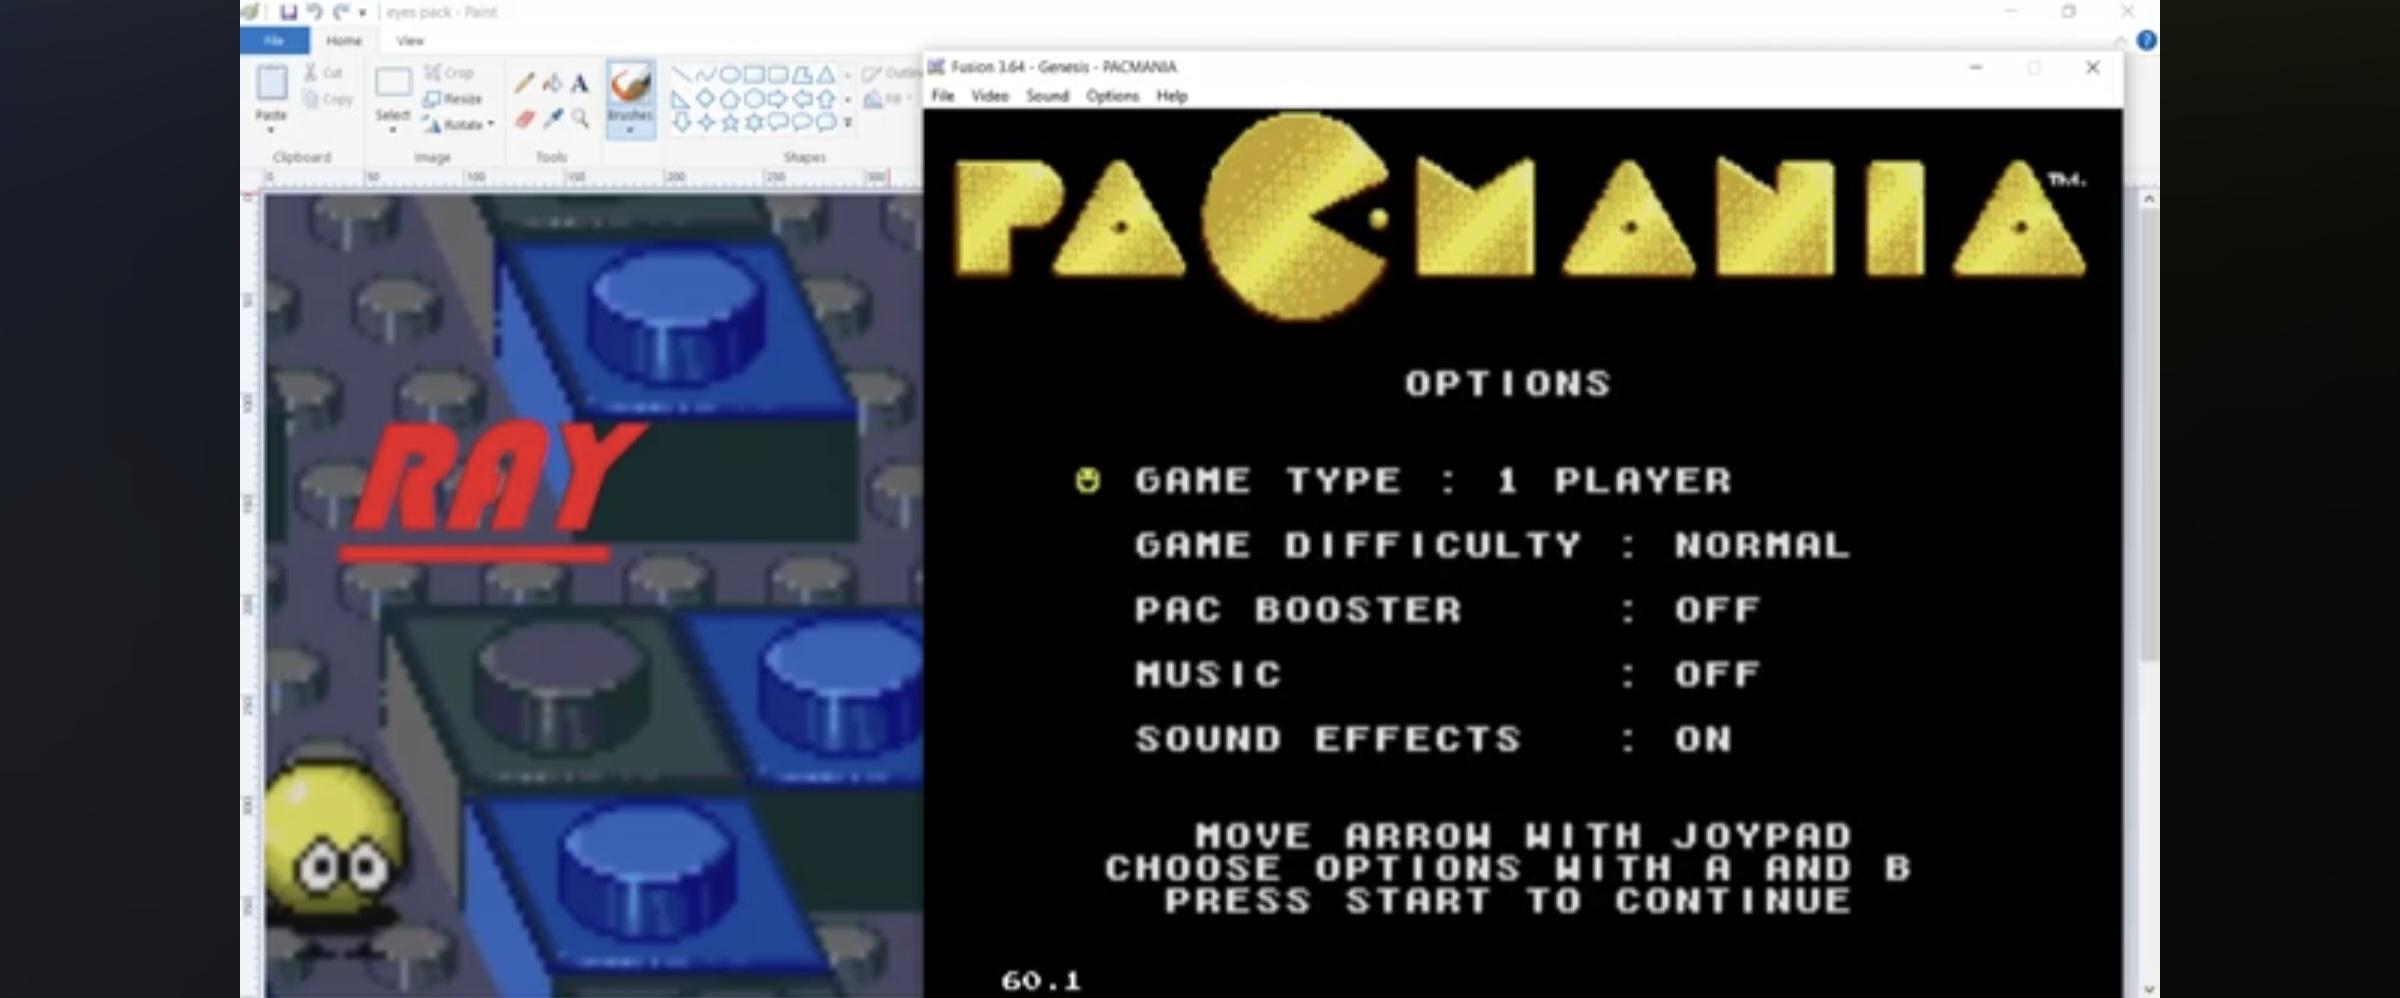This screenshot has height=998, width=2400.
Task: Open Paint's Customize Quick Access Toolbar dropdown
Action: [362, 13]
